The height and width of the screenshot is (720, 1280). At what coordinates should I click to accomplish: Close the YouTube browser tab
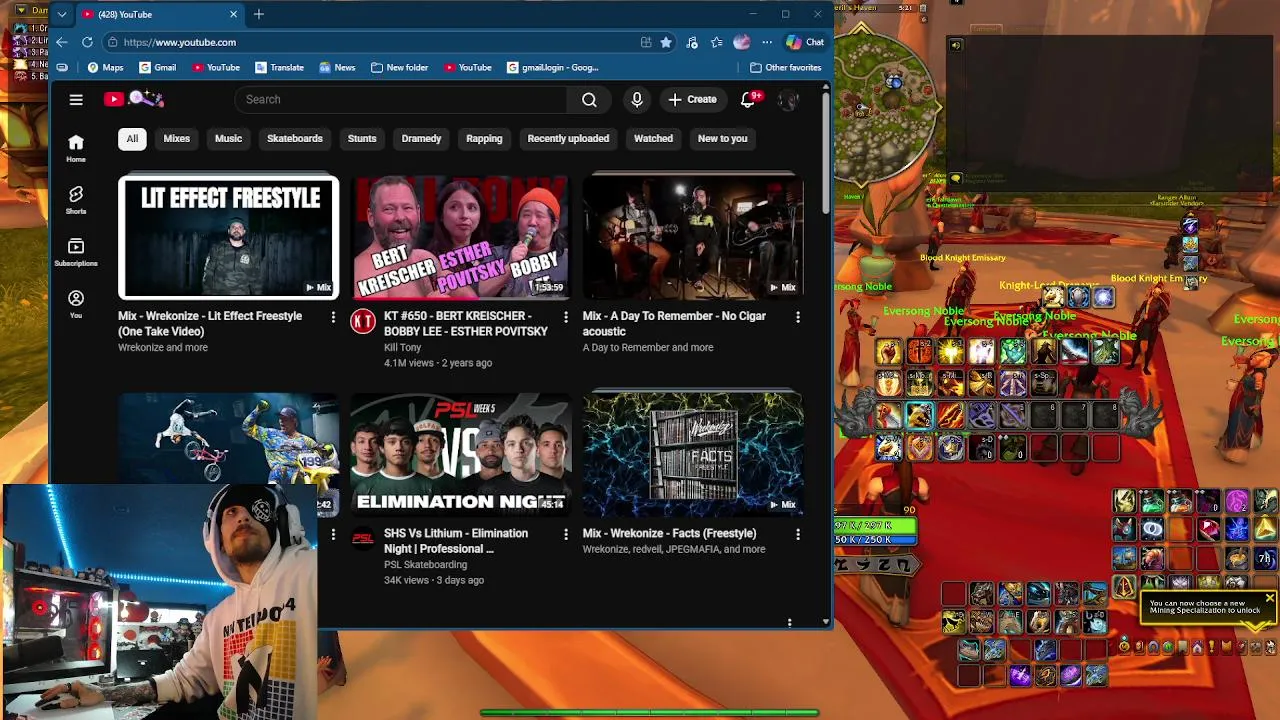point(233,14)
